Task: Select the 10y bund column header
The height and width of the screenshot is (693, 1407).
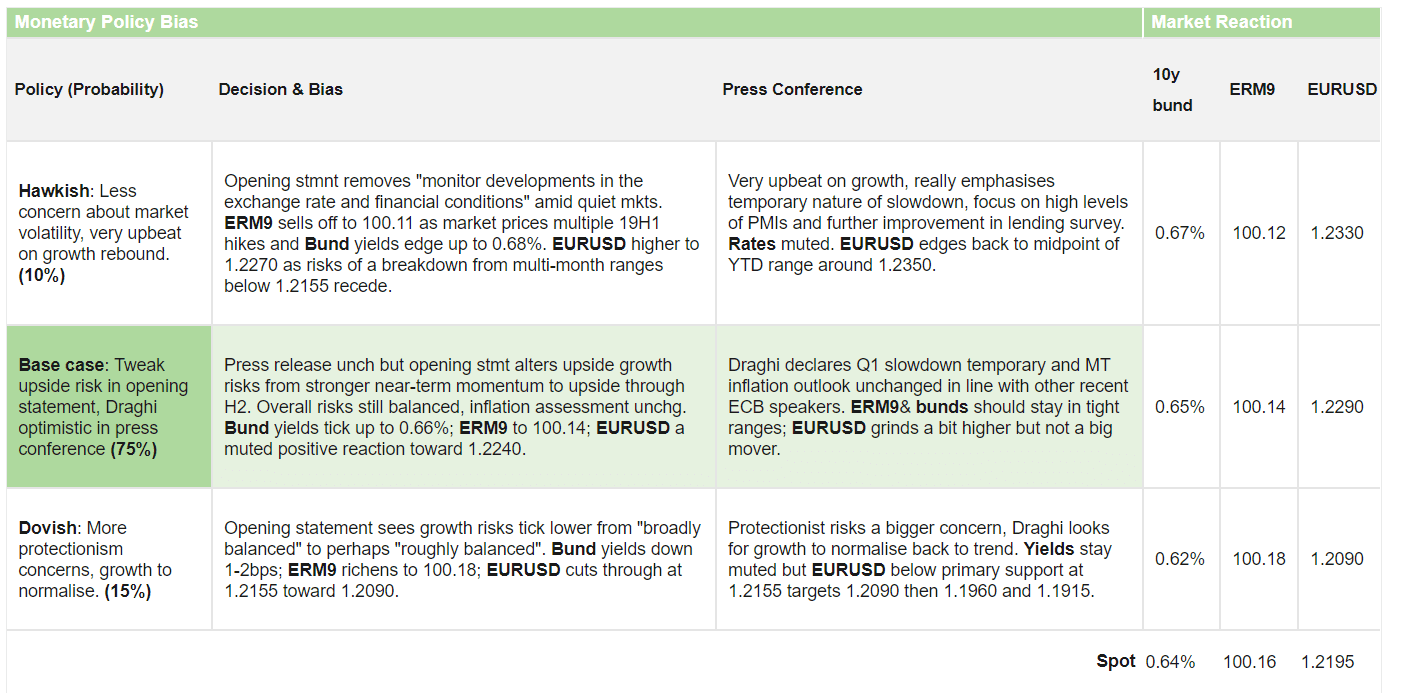Action: pos(1172,89)
